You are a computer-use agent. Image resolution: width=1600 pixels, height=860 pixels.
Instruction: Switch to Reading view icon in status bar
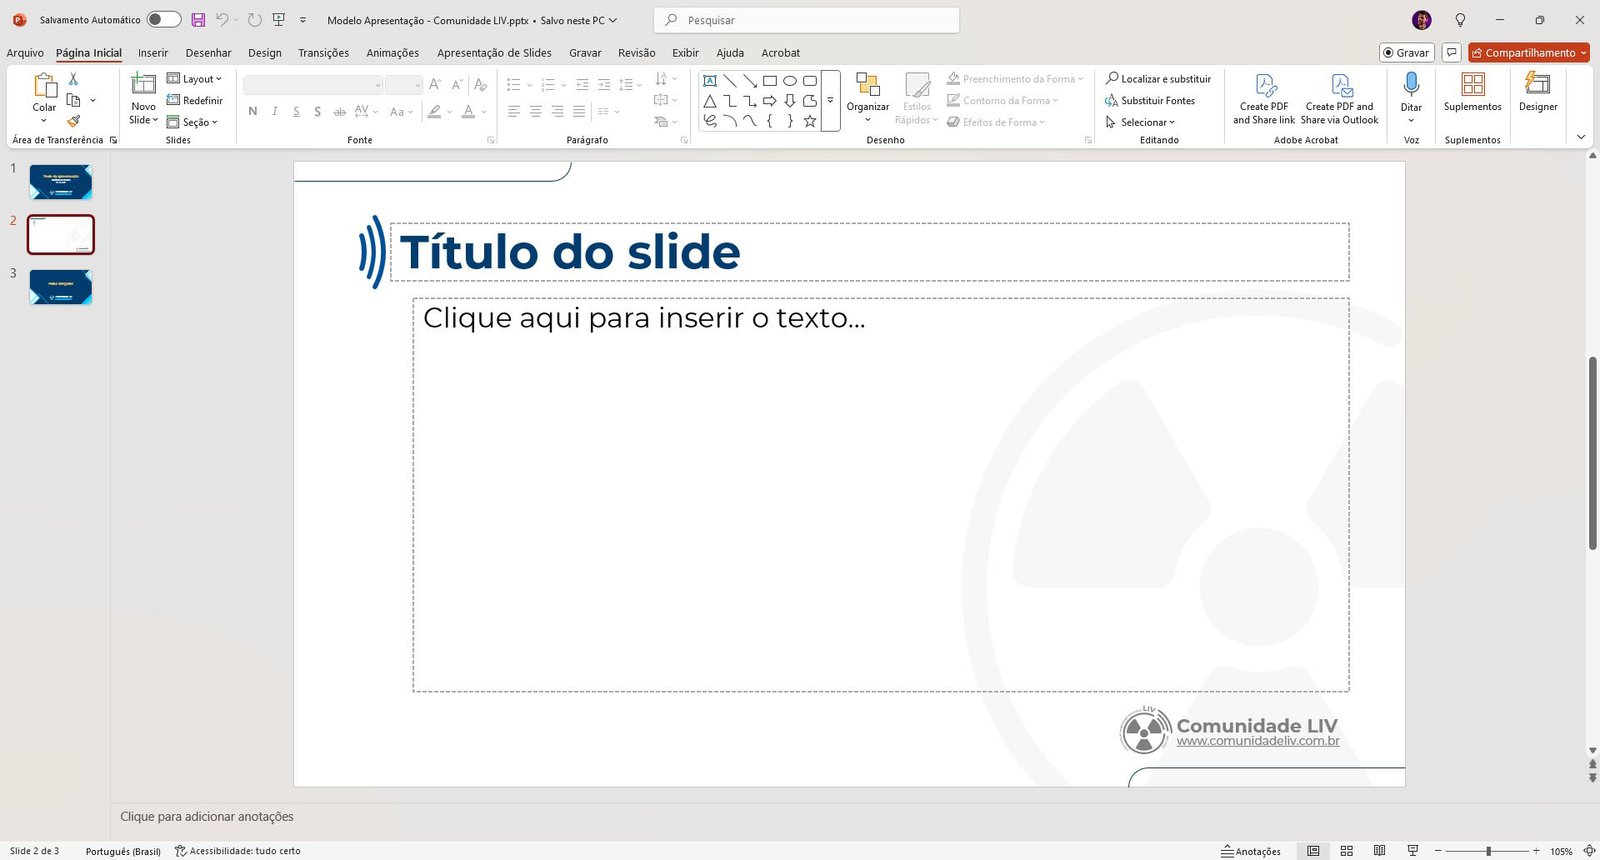pos(1380,851)
